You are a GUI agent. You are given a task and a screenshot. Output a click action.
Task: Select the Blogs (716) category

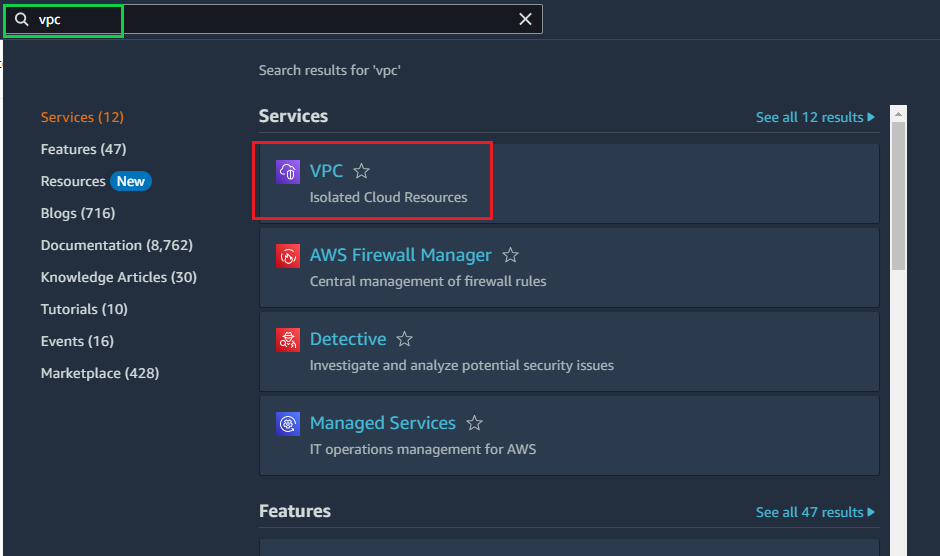coord(78,213)
